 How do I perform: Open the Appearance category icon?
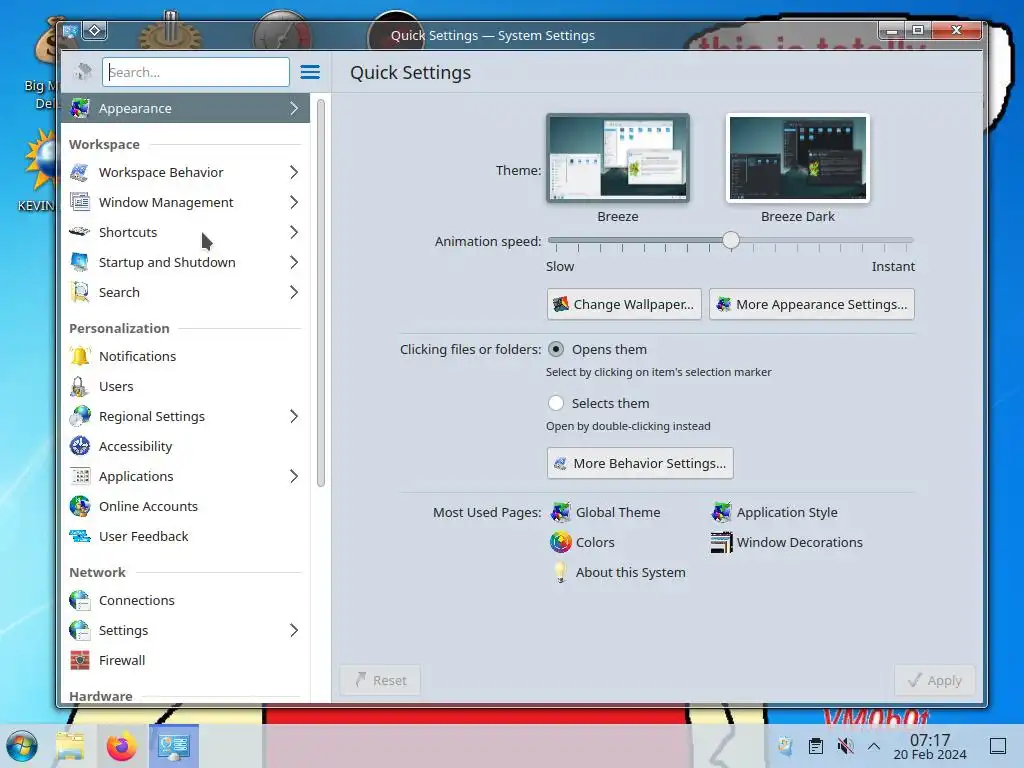point(80,108)
